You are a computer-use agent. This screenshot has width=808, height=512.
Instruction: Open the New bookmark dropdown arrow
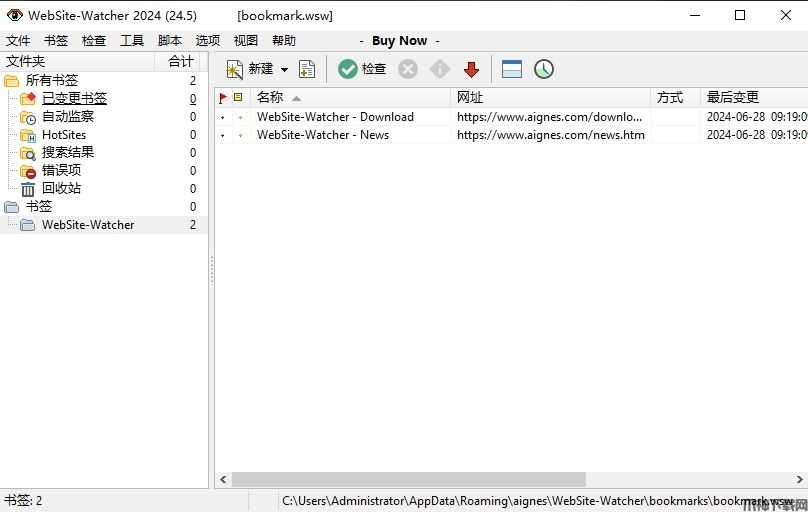click(284, 70)
